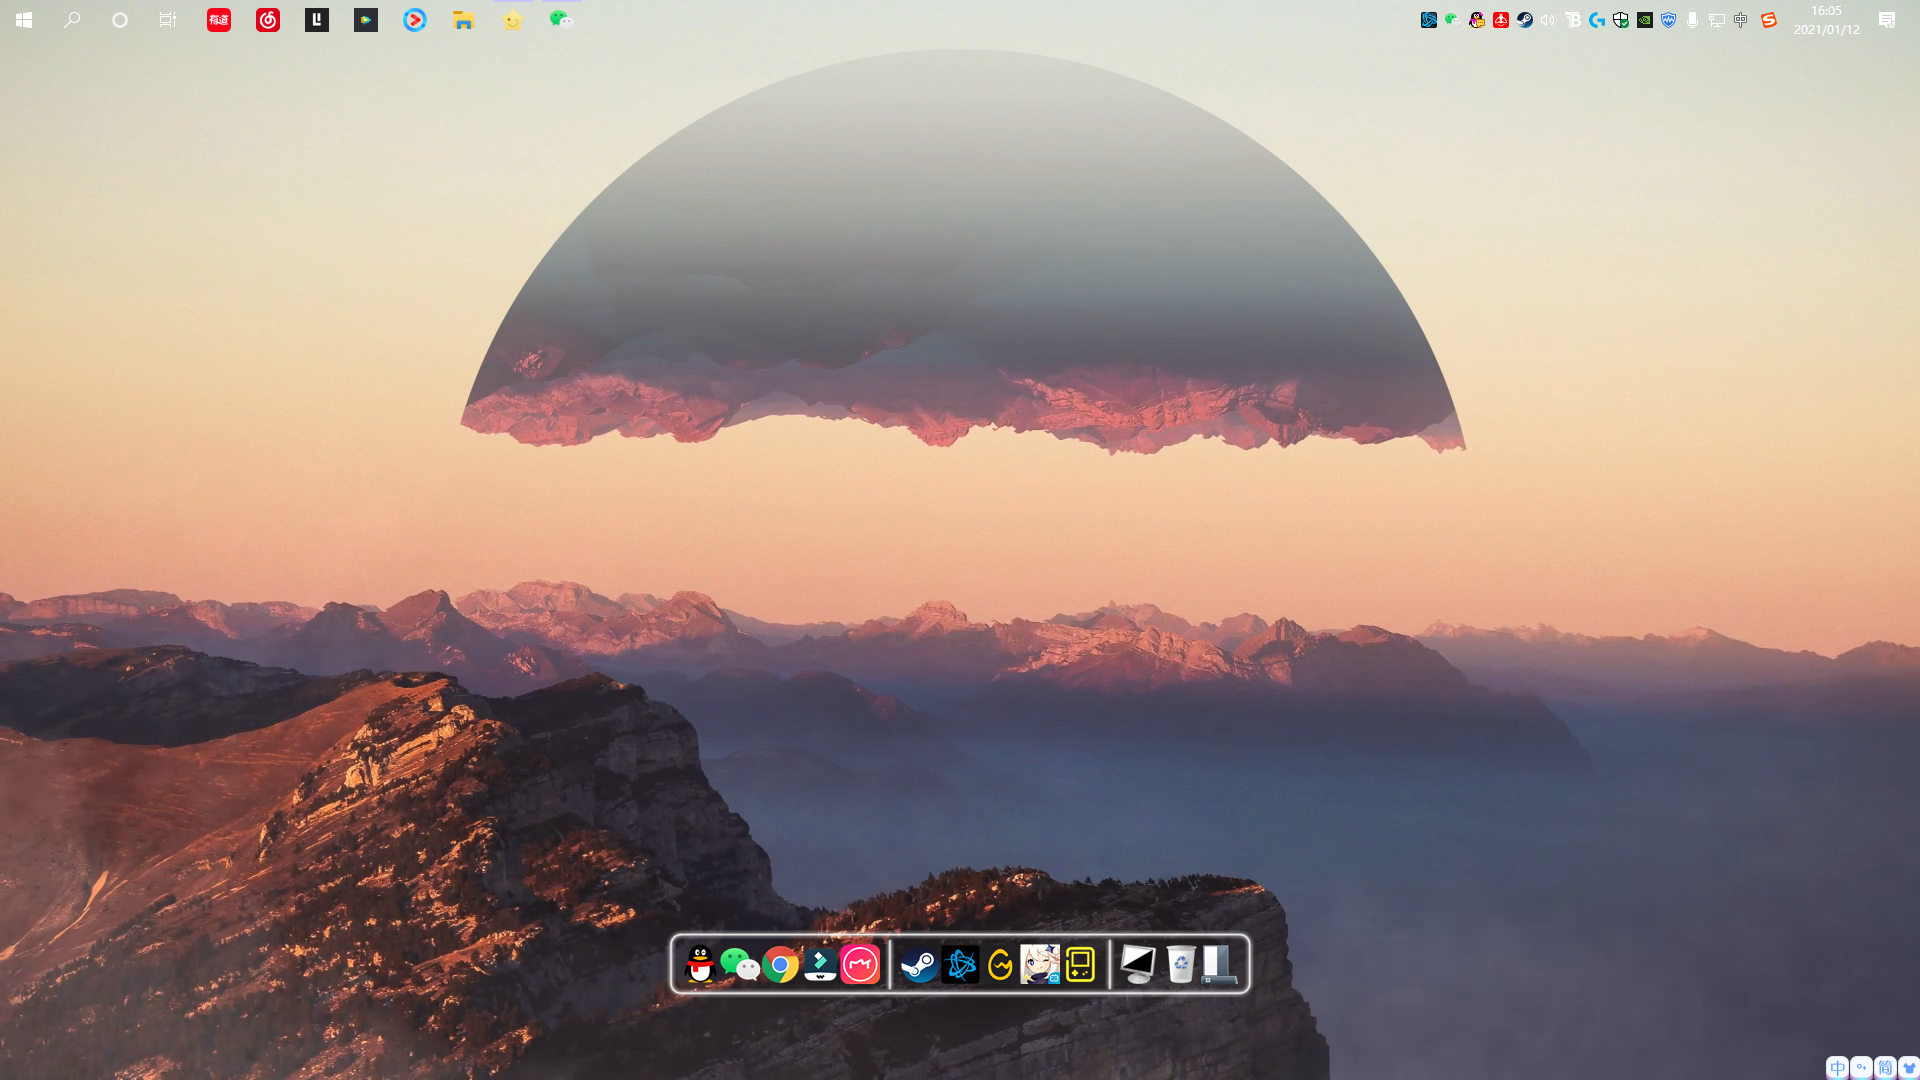
Task: Open NetEase Cloud Music on taskbar
Action: coord(267,20)
